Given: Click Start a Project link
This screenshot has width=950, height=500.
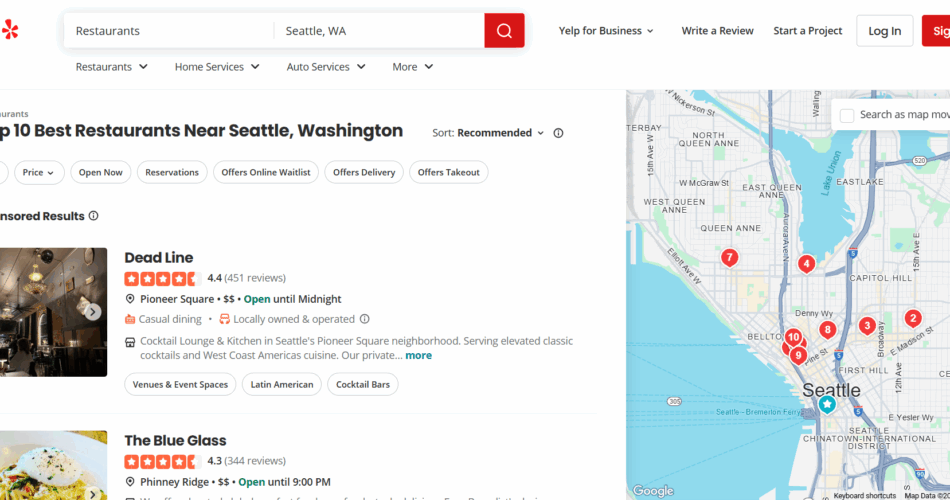Looking at the screenshot, I should tap(808, 30).
